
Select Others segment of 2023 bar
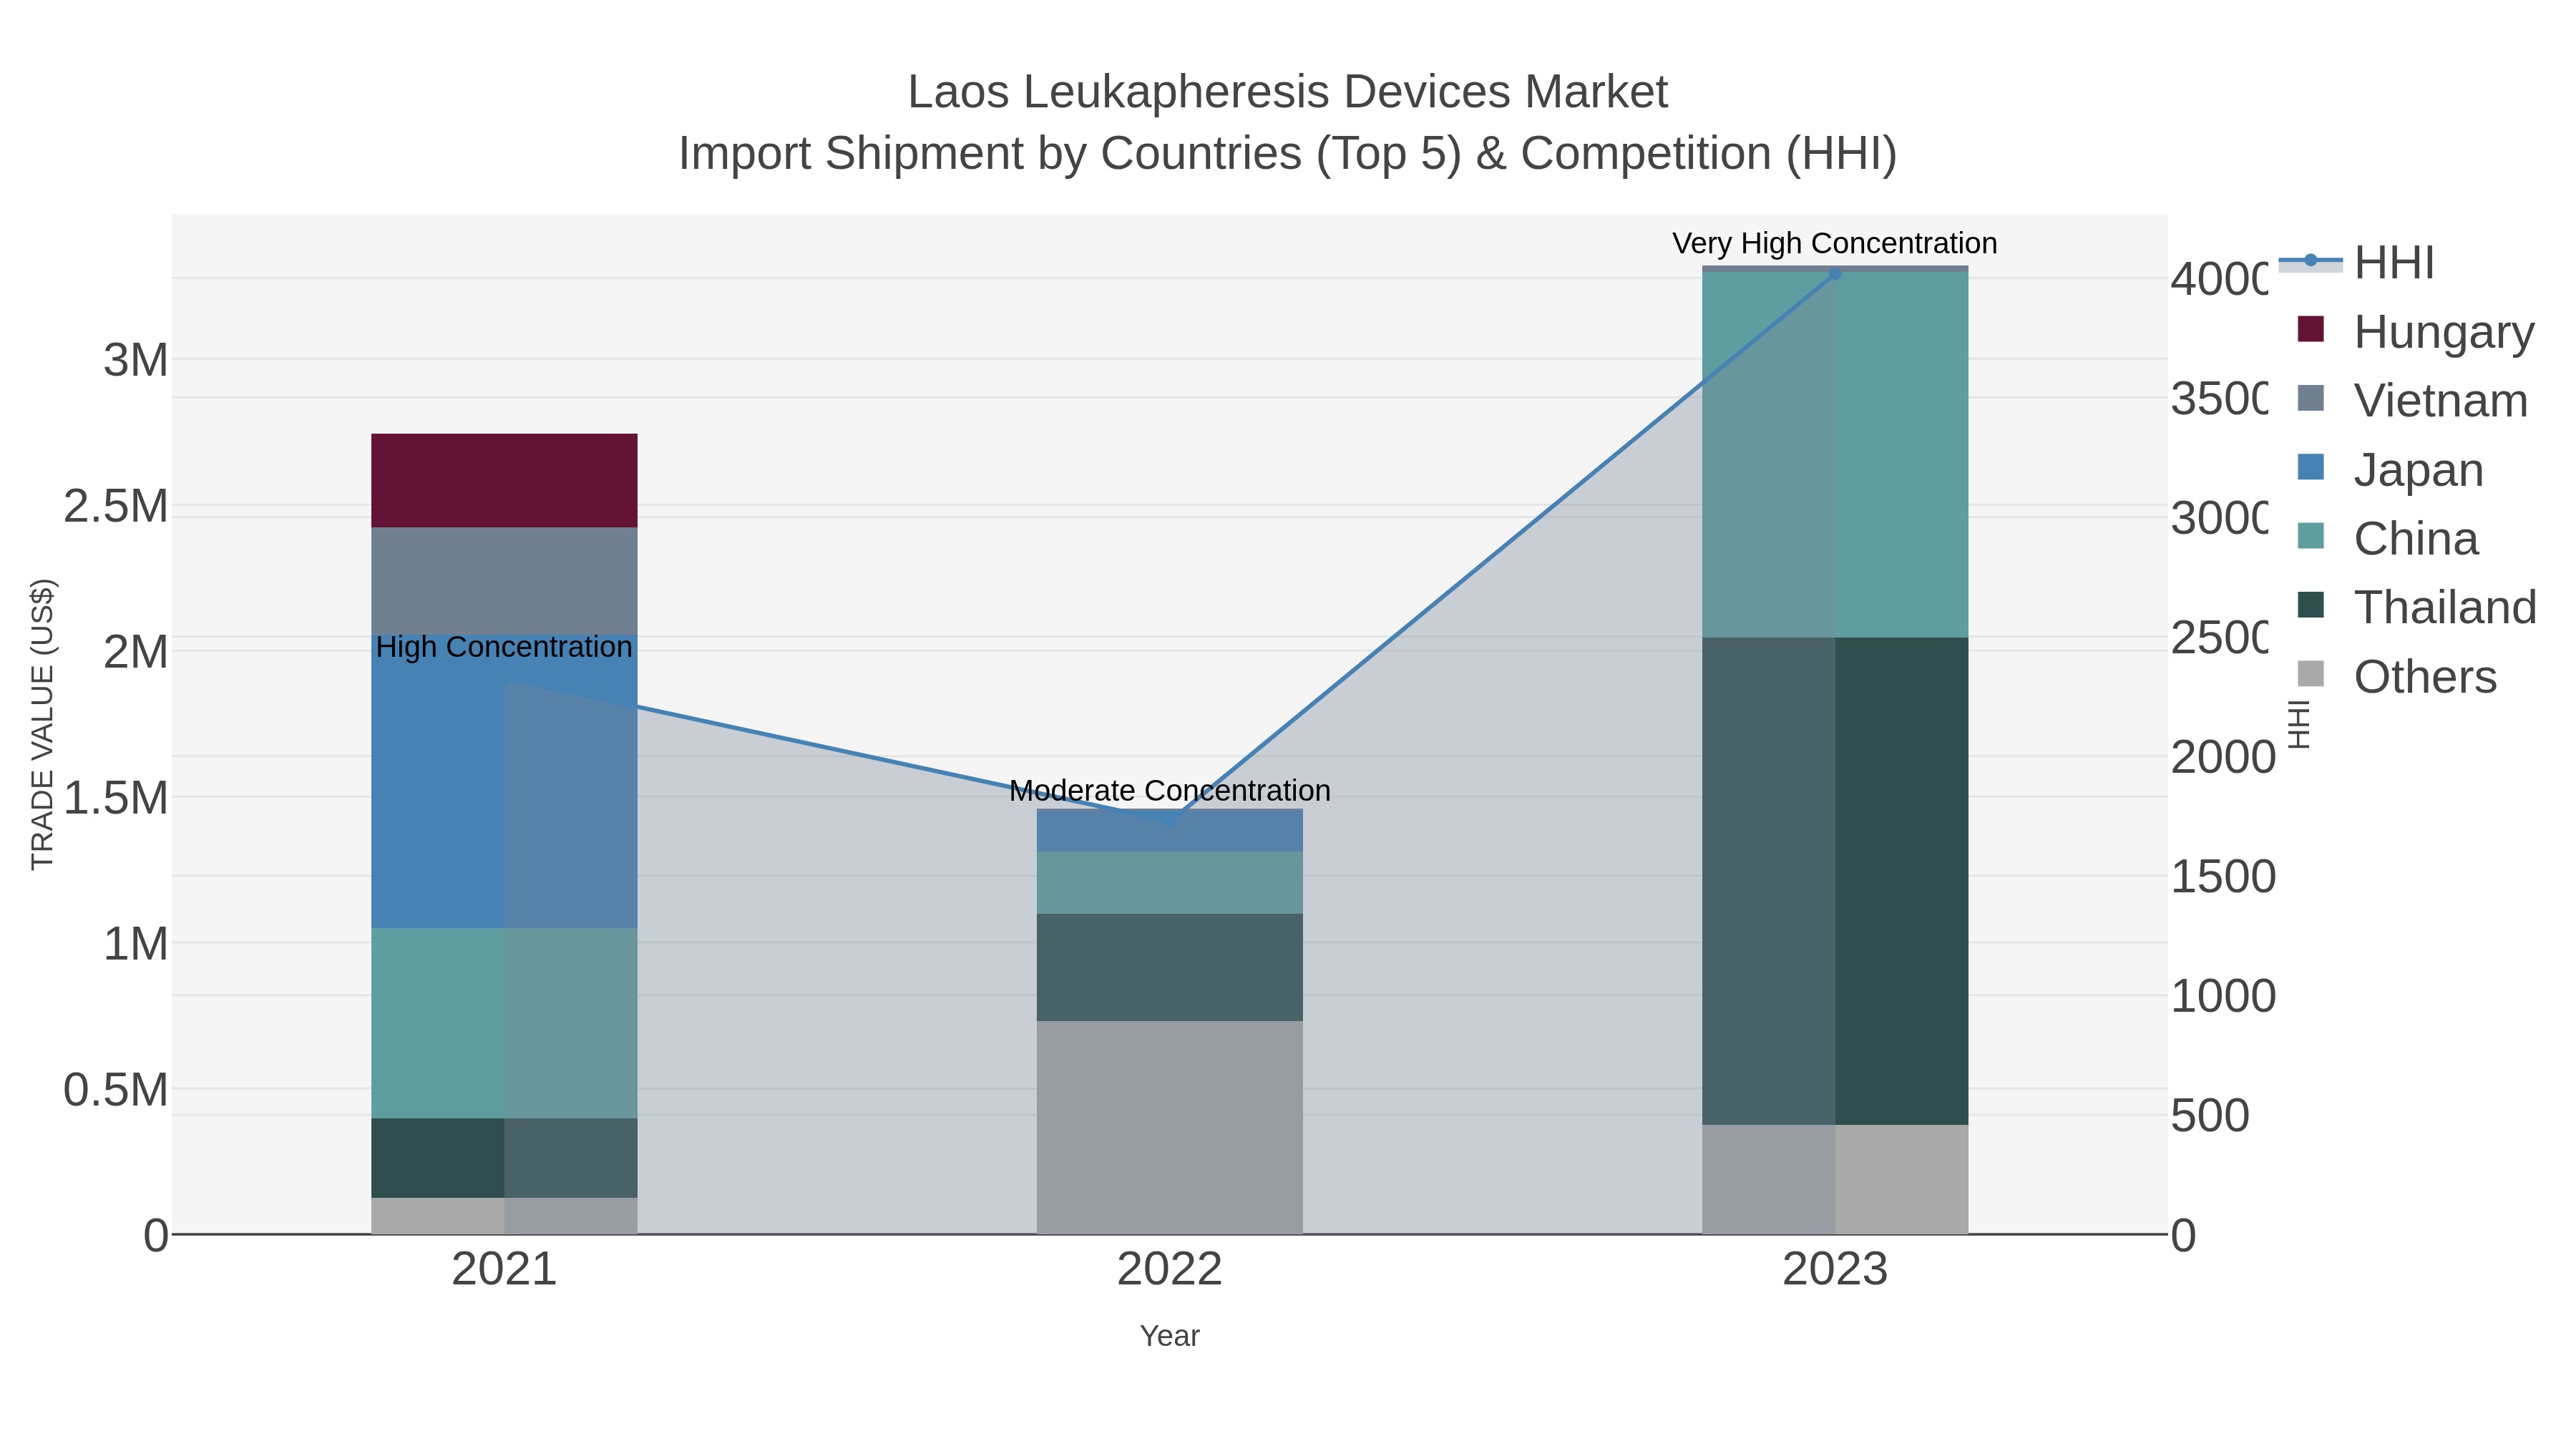point(1835,1179)
